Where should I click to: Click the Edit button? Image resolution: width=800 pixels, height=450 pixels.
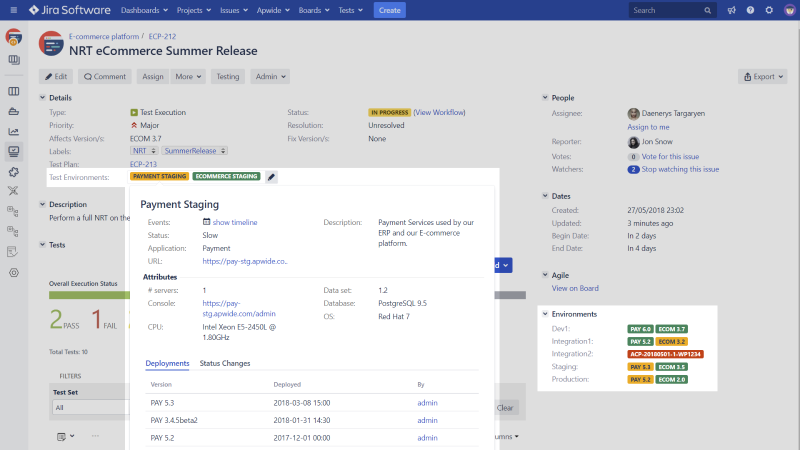coord(56,77)
